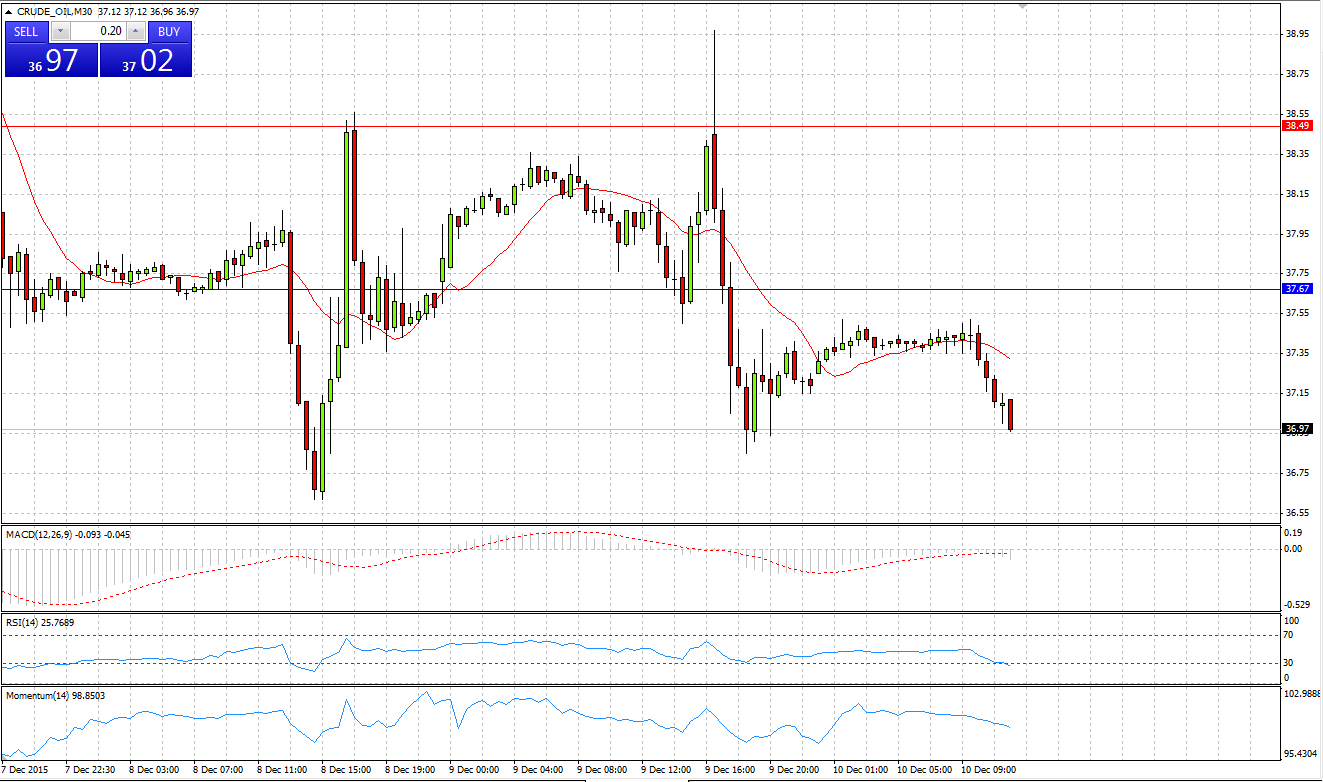The height and width of the screenshot is (782, 1323).
Task: Click the 36.55 price scale value
Action: click(x=1297, y=512)
